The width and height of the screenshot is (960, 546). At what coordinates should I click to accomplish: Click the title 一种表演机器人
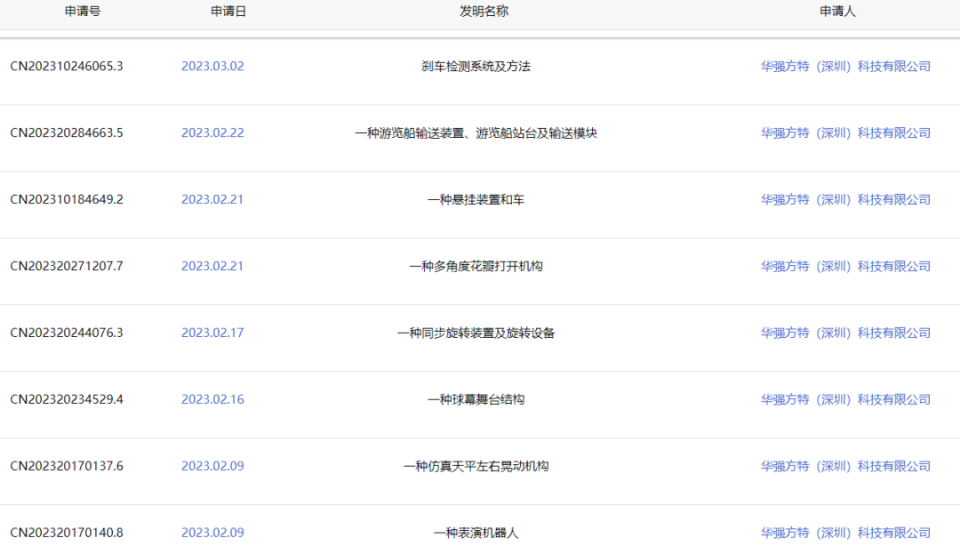[476, 533]
